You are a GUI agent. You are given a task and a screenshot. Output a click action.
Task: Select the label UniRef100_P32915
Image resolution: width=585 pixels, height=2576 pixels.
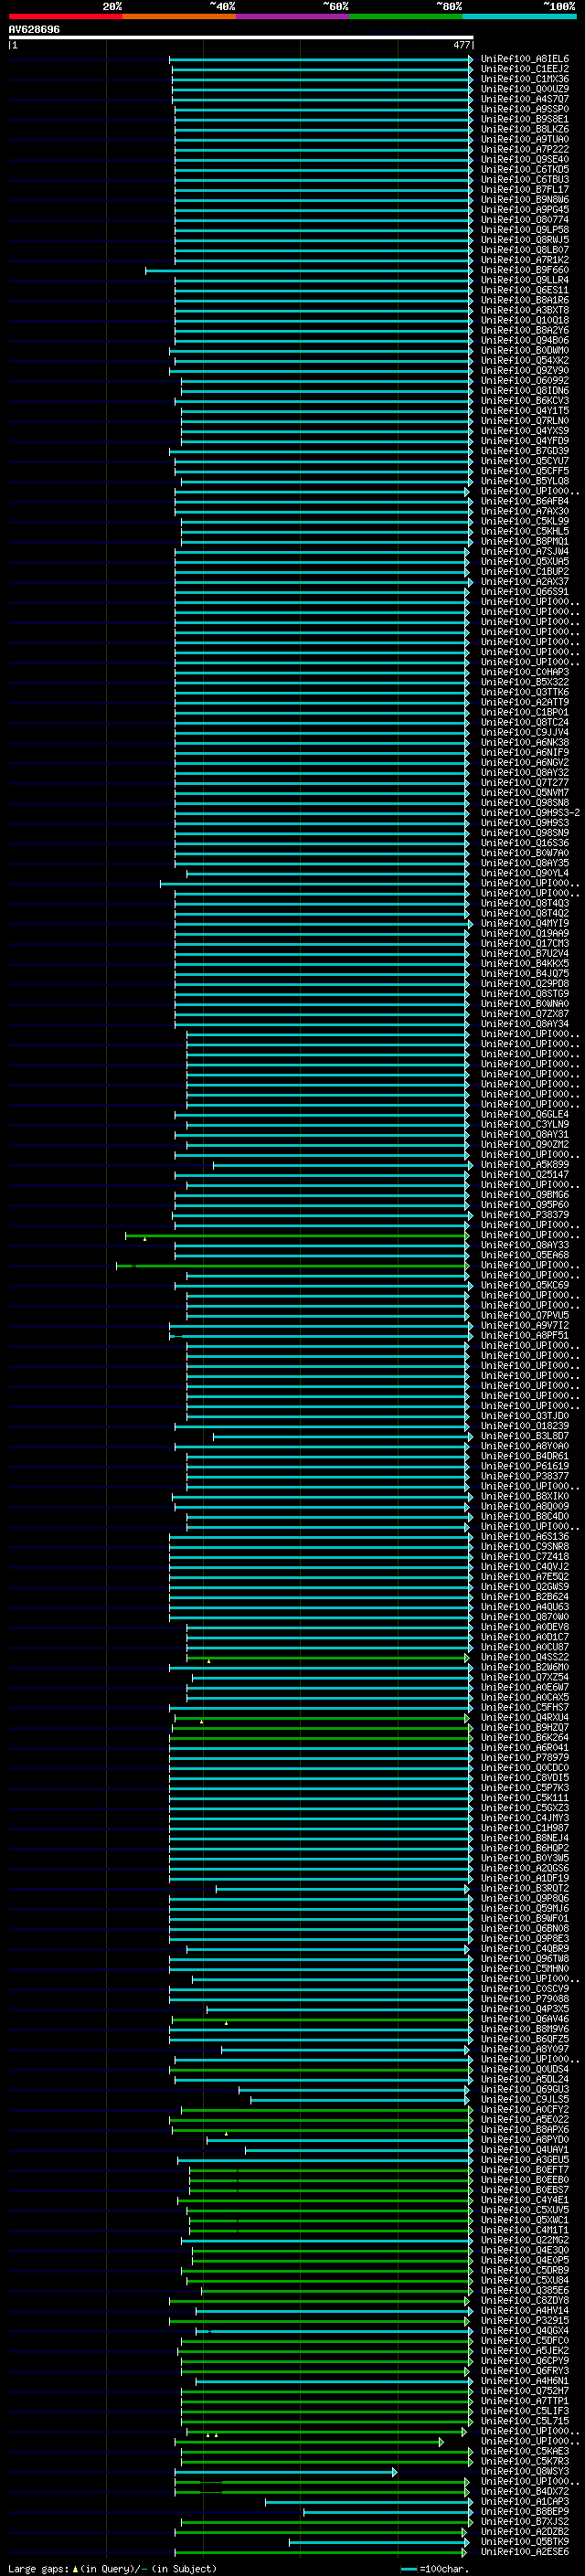[524, 2320]
